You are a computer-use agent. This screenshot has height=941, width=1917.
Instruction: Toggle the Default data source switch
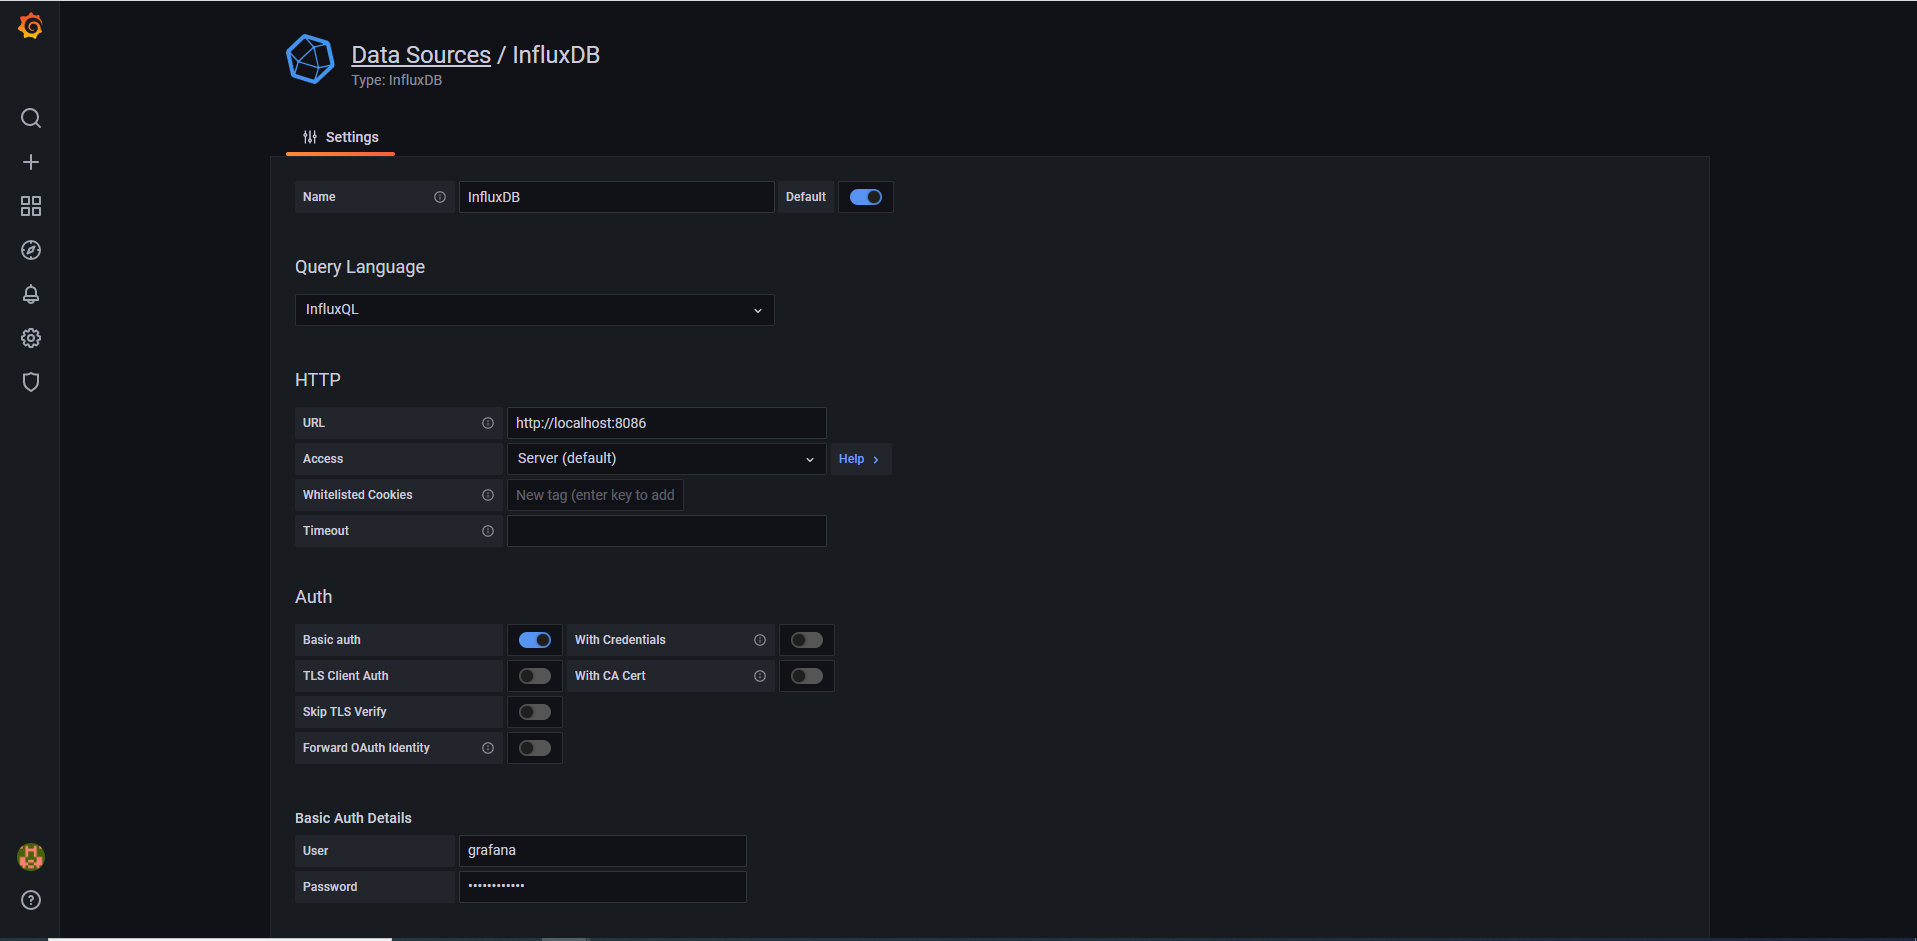[x=866, y=197]
